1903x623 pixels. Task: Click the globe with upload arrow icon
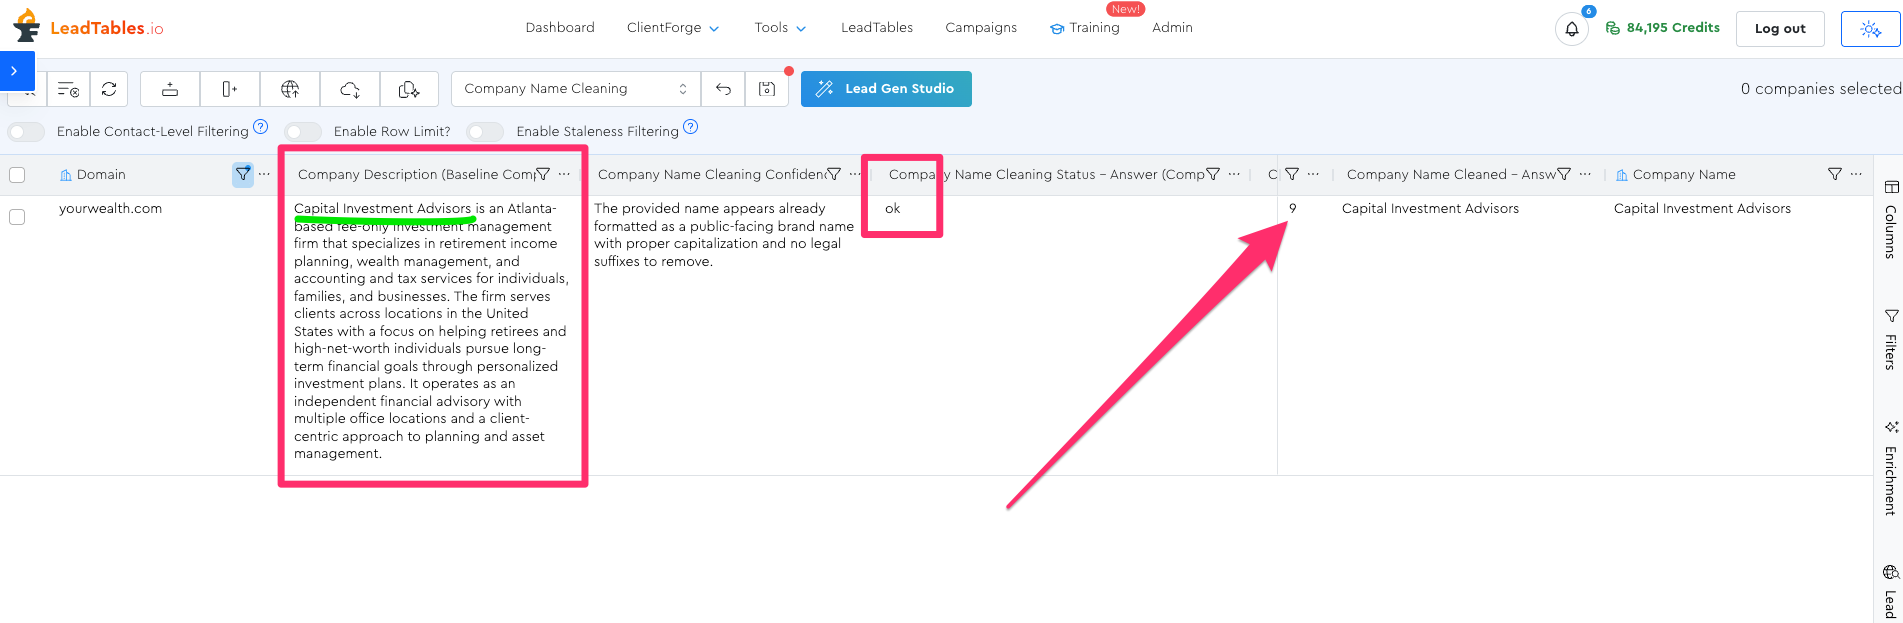pos(290,89)
